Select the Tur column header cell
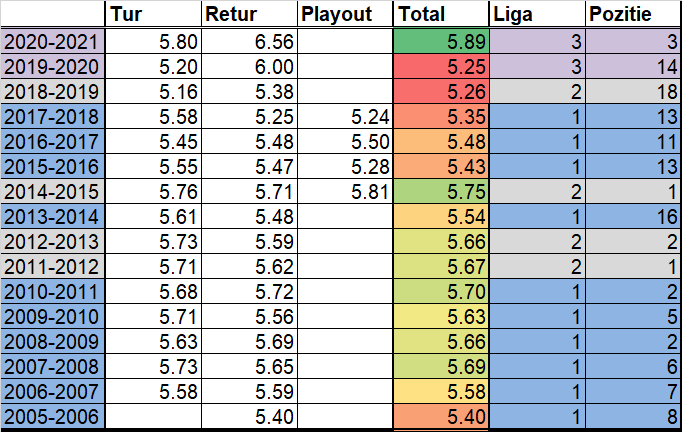The image size is (682, 432). click(153, 14)
